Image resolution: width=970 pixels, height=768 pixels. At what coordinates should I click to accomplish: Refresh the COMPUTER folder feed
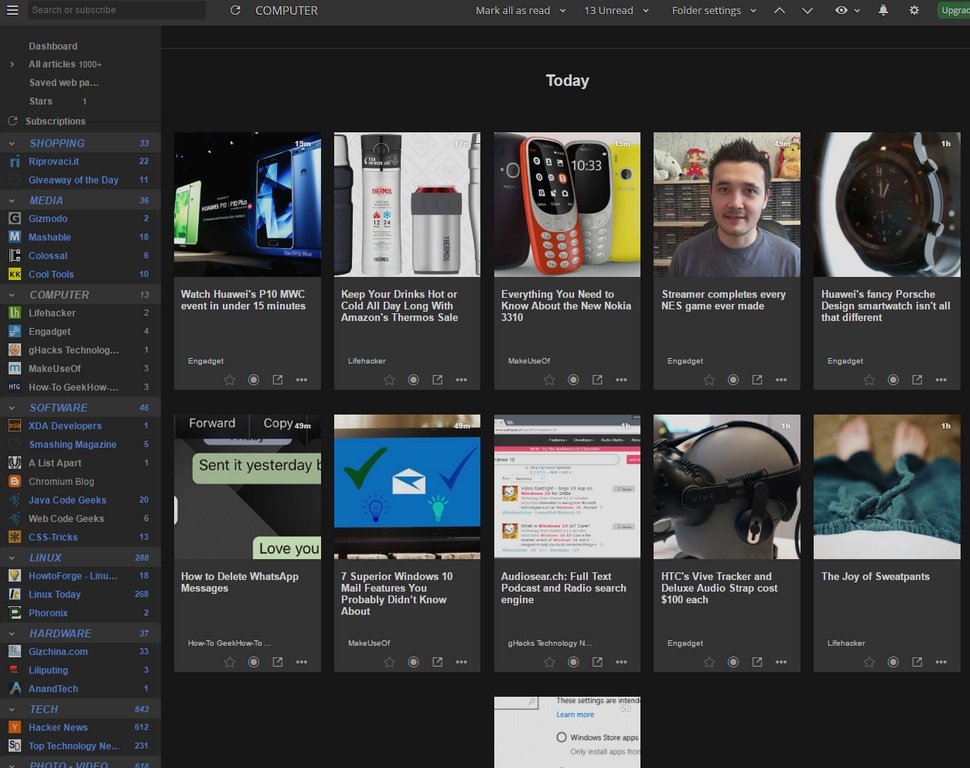(x=235, y=10)
